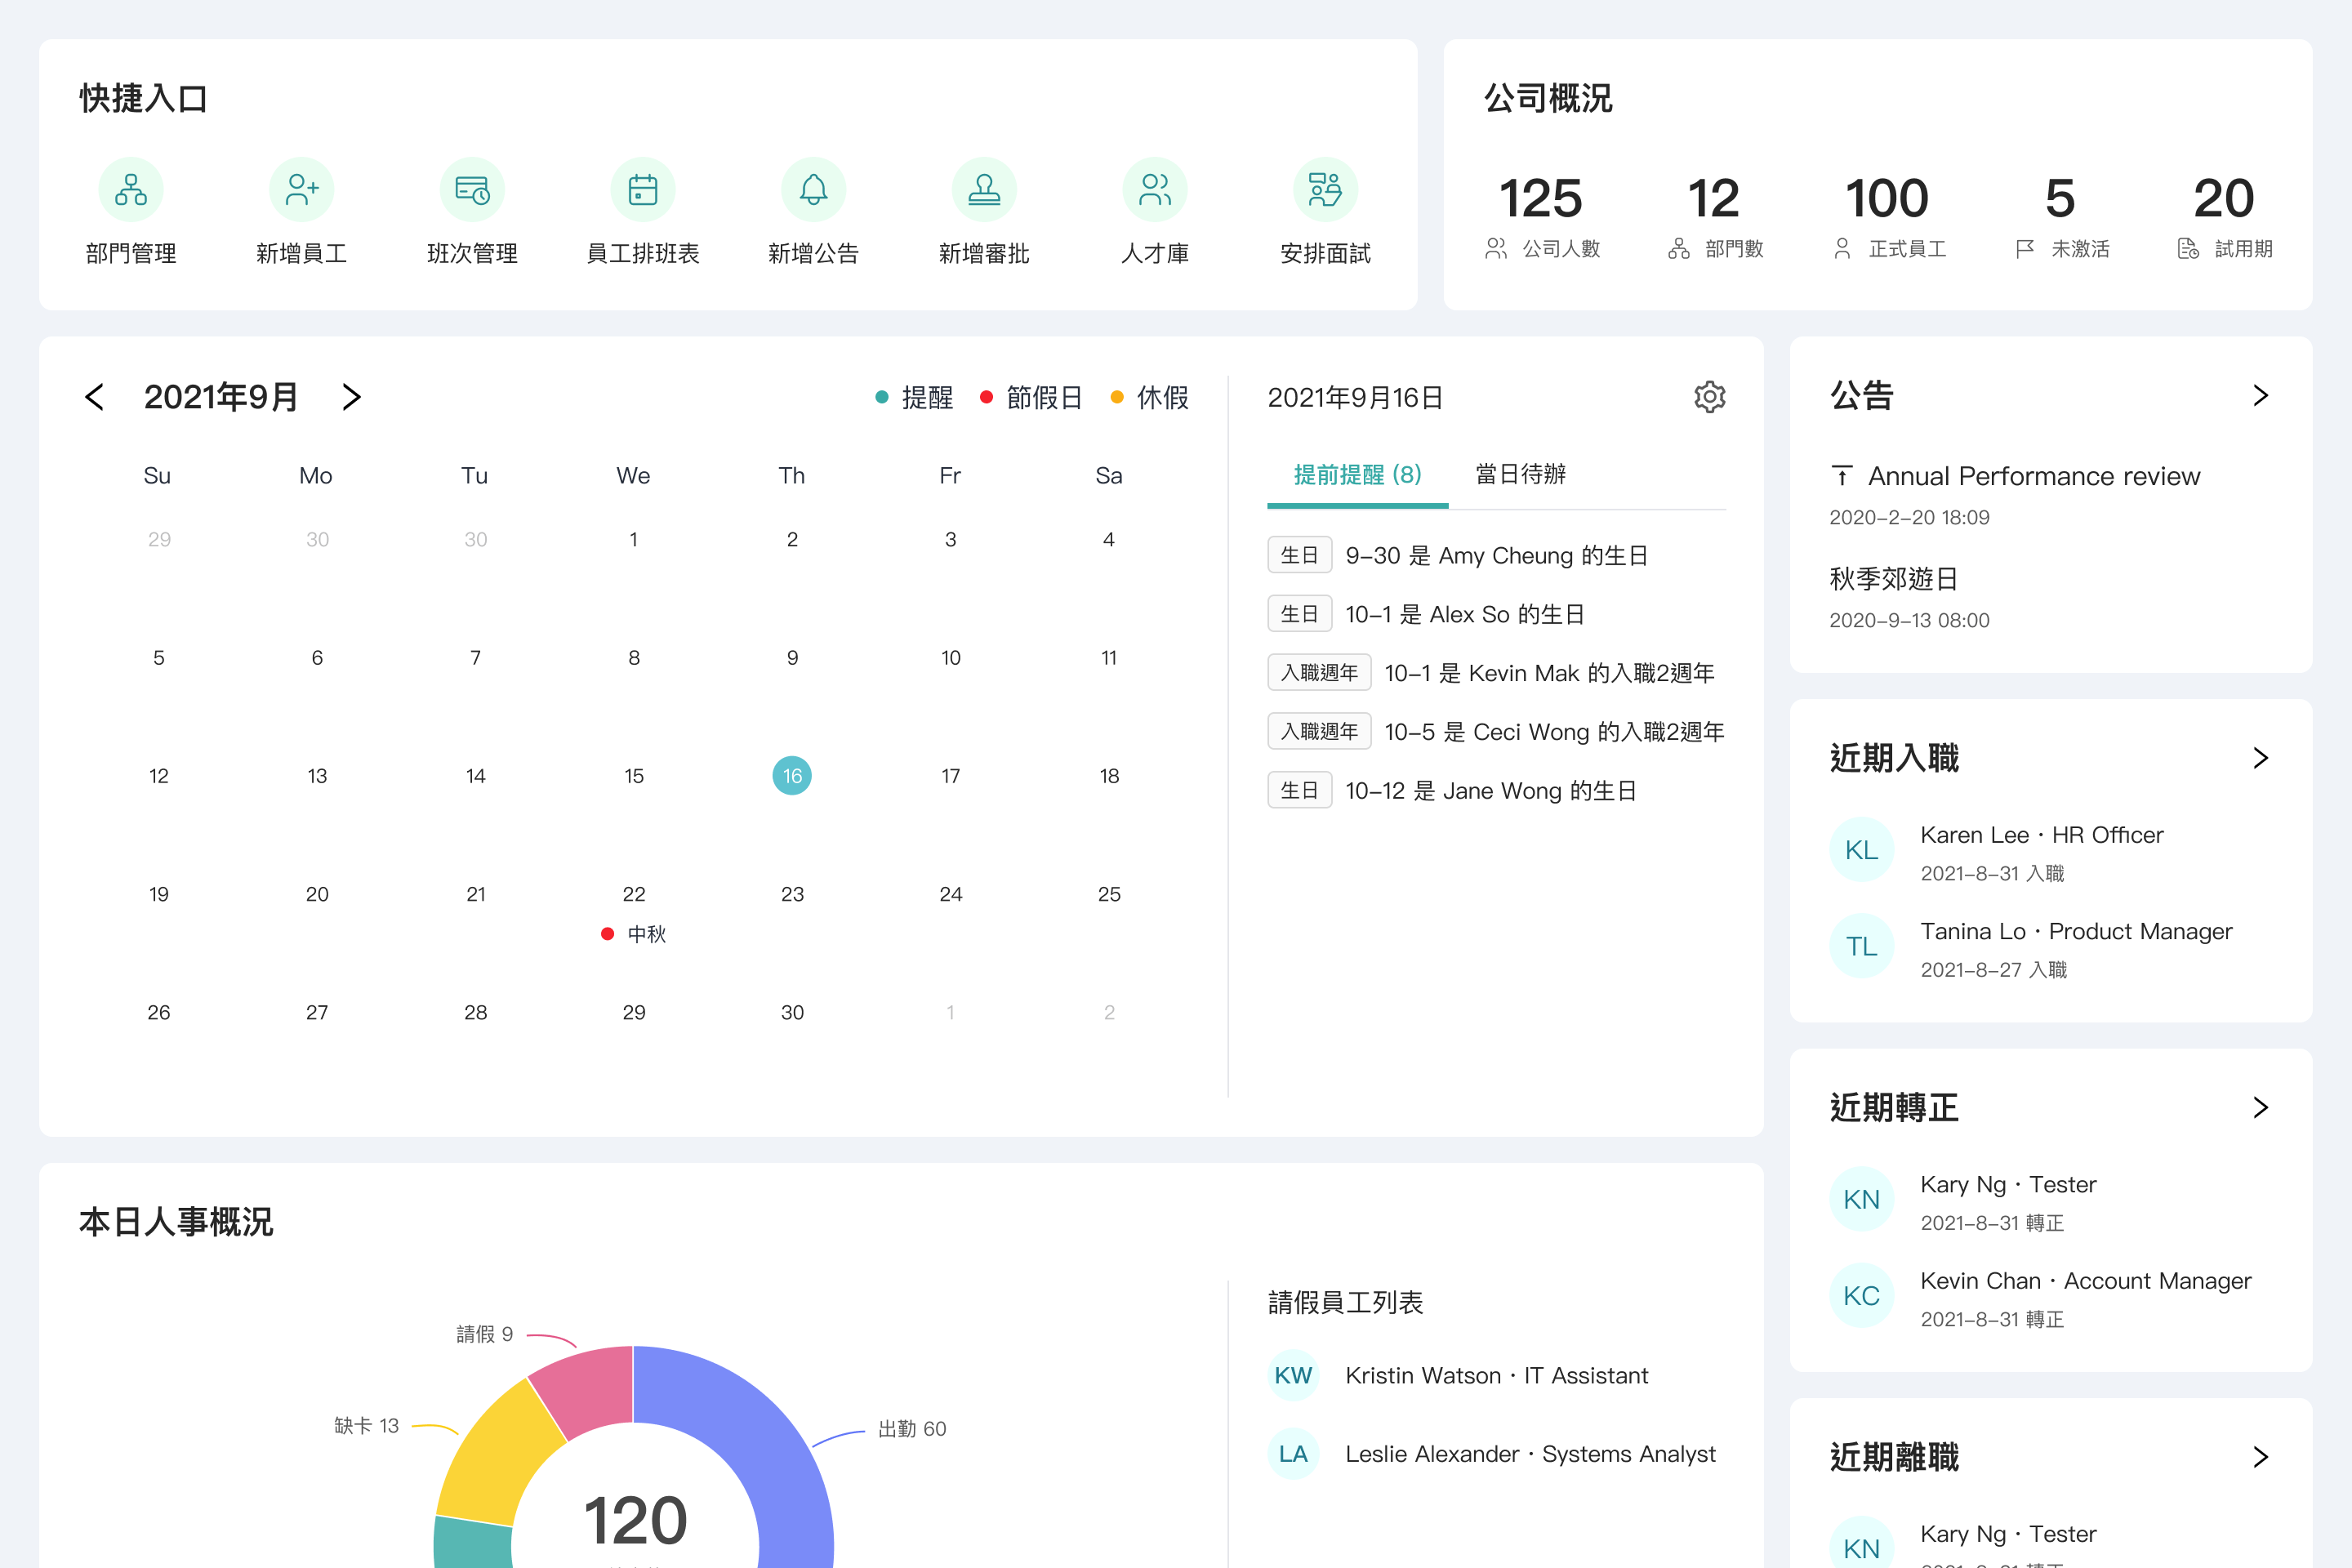The width and height of the screenshot is (2352, 1568).
Task: Select September 22 on the calendar
Action: pos(634,894)
